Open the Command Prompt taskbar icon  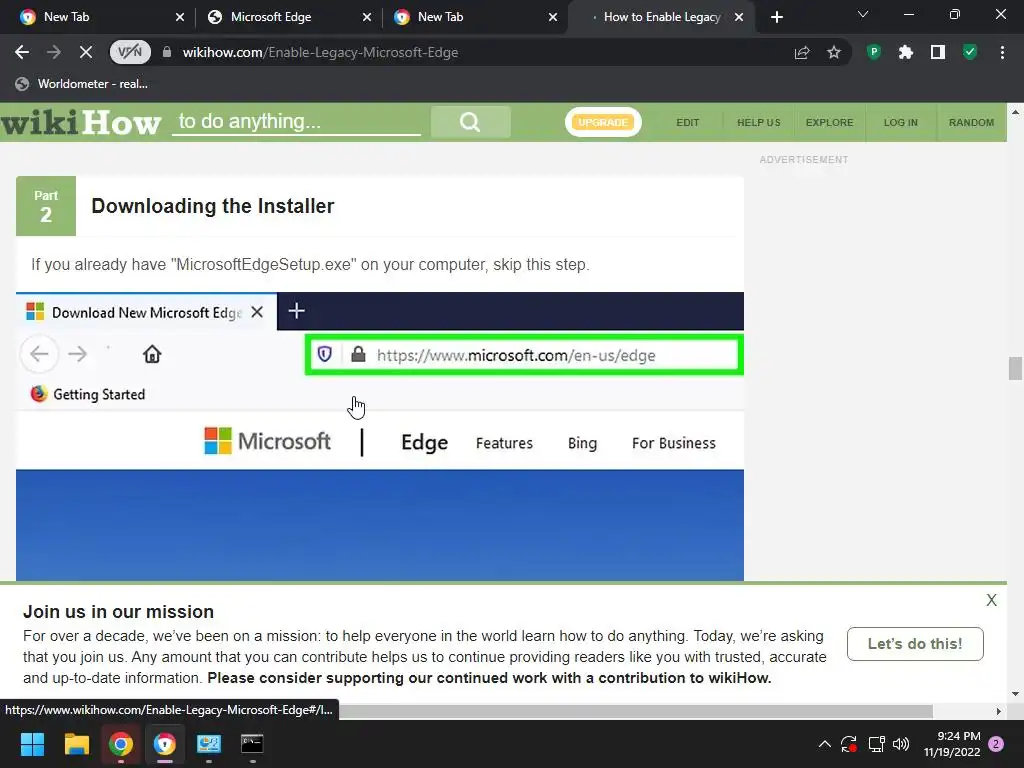pos(252,744)
